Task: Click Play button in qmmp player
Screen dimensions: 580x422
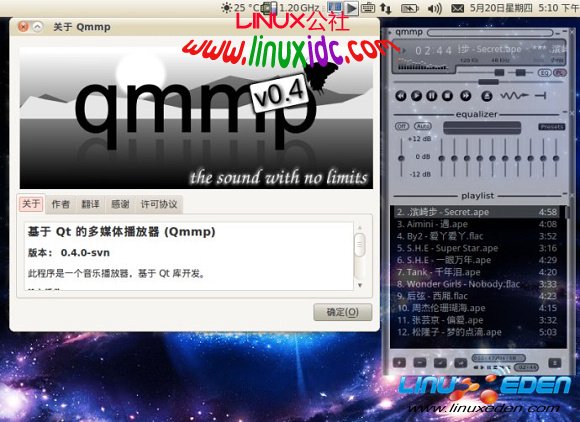Action: coord(417,96)
